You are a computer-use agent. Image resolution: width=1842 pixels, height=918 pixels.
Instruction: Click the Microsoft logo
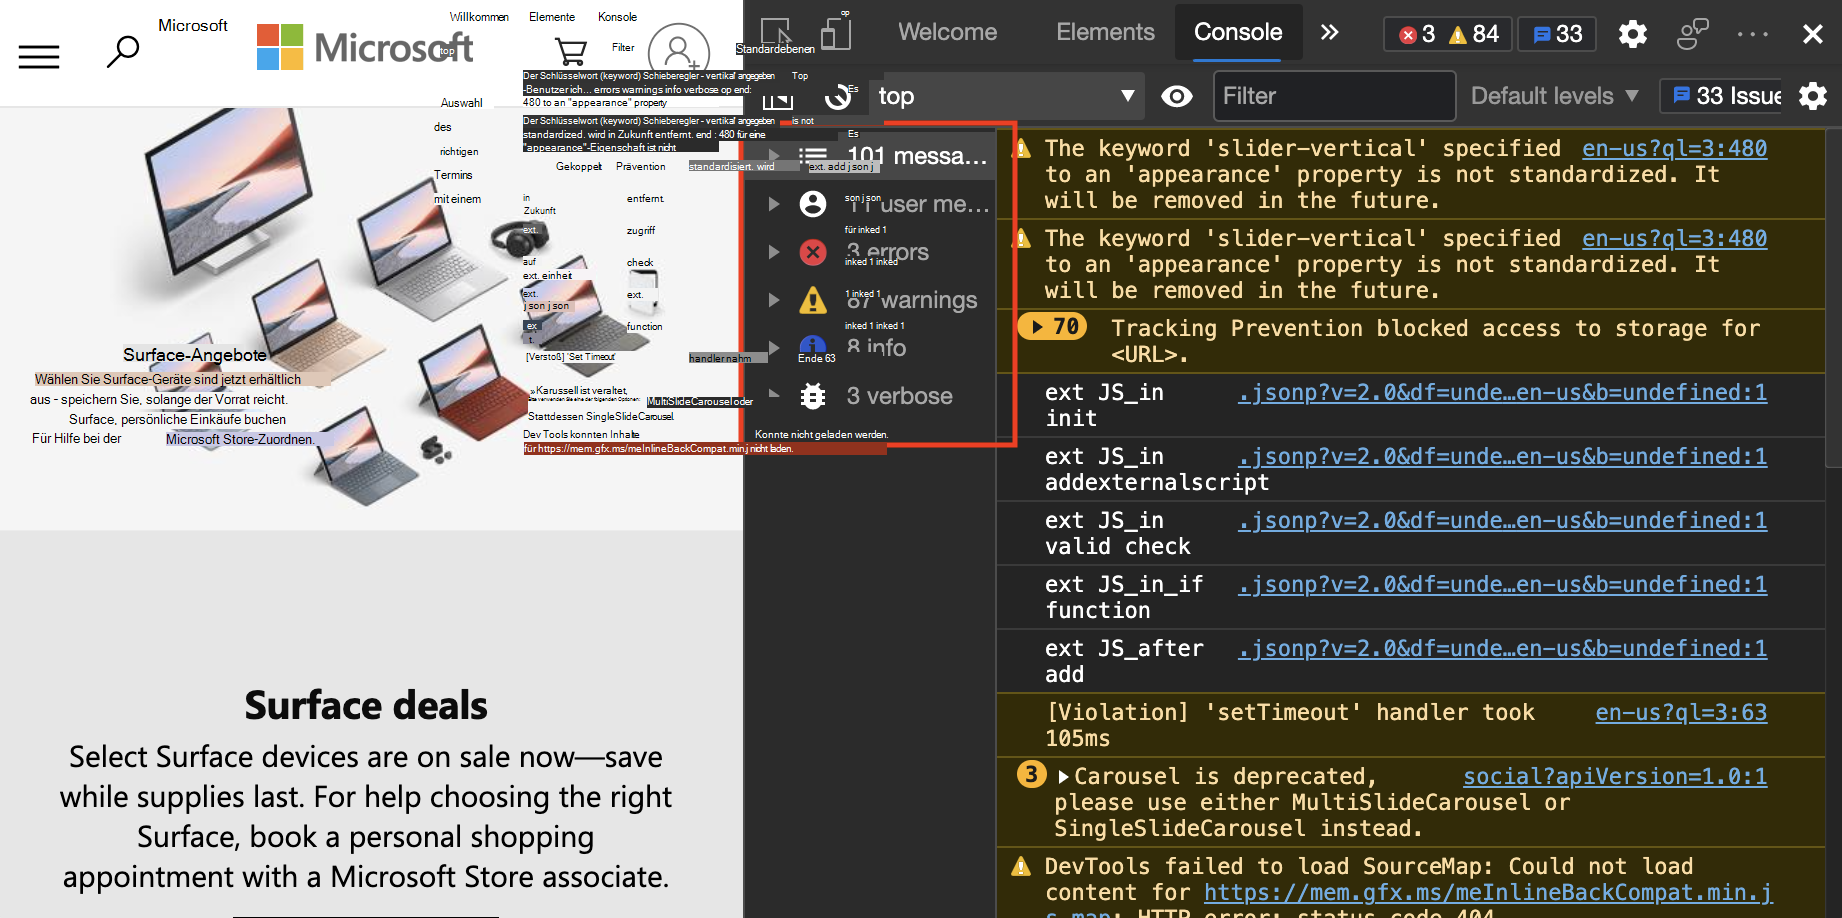(364, 47)
